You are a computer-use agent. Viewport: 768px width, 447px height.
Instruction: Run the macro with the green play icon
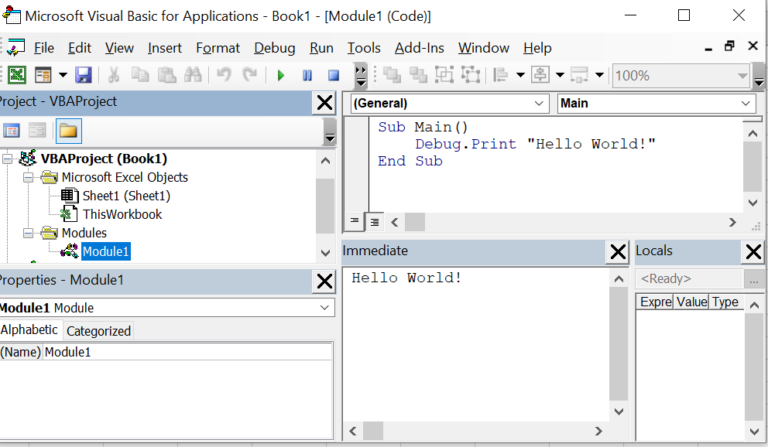pos(280,75)
